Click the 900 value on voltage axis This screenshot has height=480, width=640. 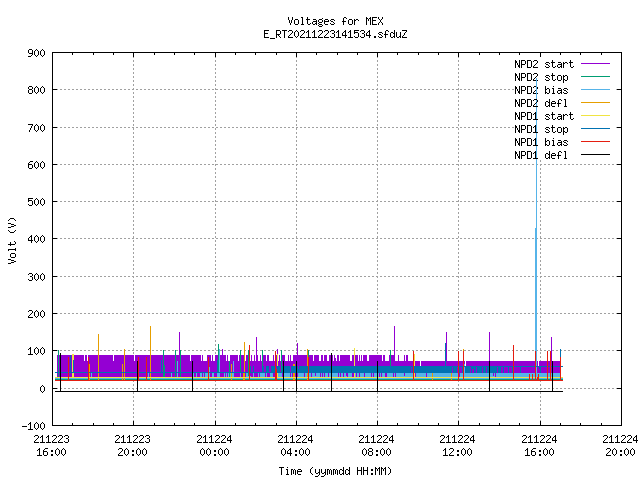(x=36, y=53)
